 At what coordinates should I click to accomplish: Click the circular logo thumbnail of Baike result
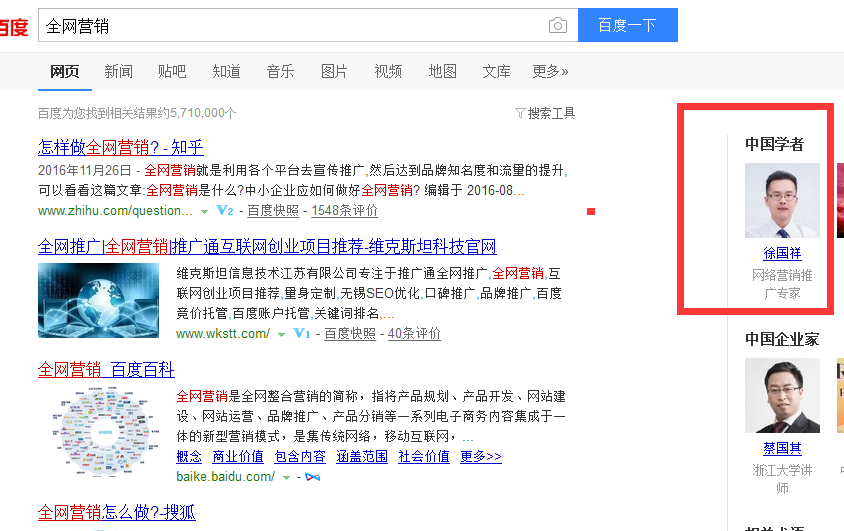coord(106,433)
